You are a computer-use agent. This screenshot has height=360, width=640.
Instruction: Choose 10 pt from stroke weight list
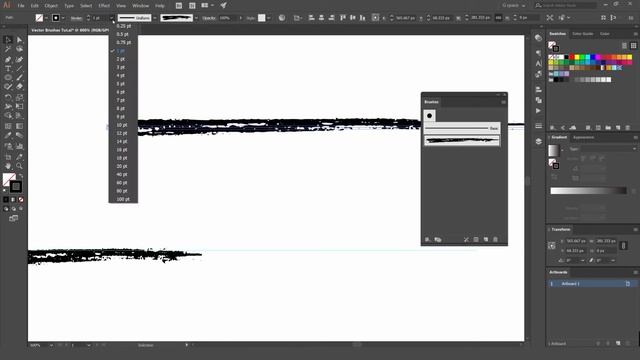123,125
